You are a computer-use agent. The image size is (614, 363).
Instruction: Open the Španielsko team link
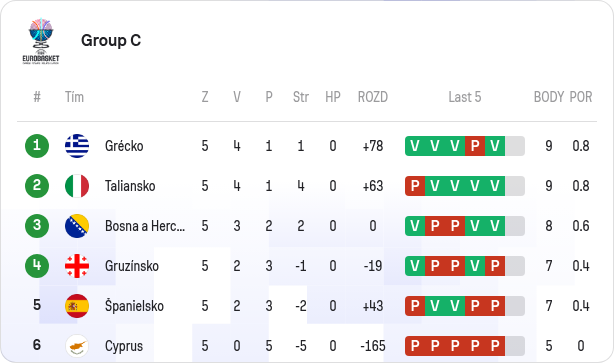[134, 306]
